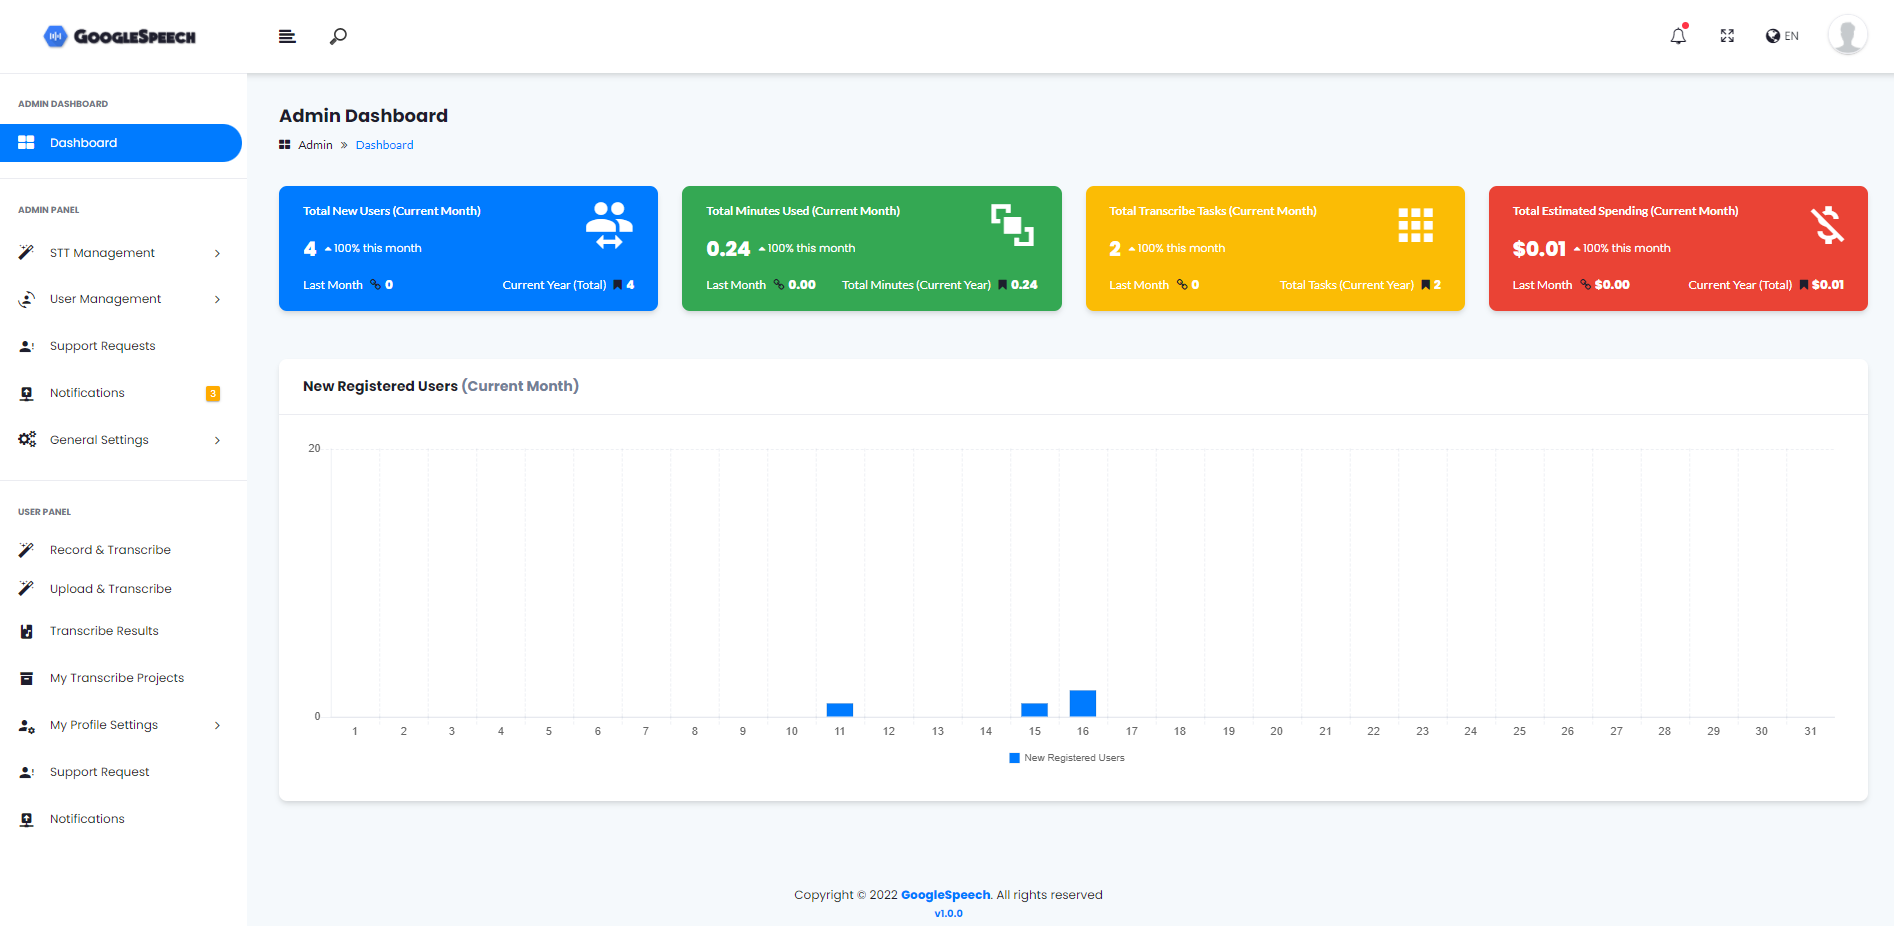The height and width of the screenshot is (926, 1894).
Task: Click the GoogleSpeech link in the footer
Action: pos(944,894)
